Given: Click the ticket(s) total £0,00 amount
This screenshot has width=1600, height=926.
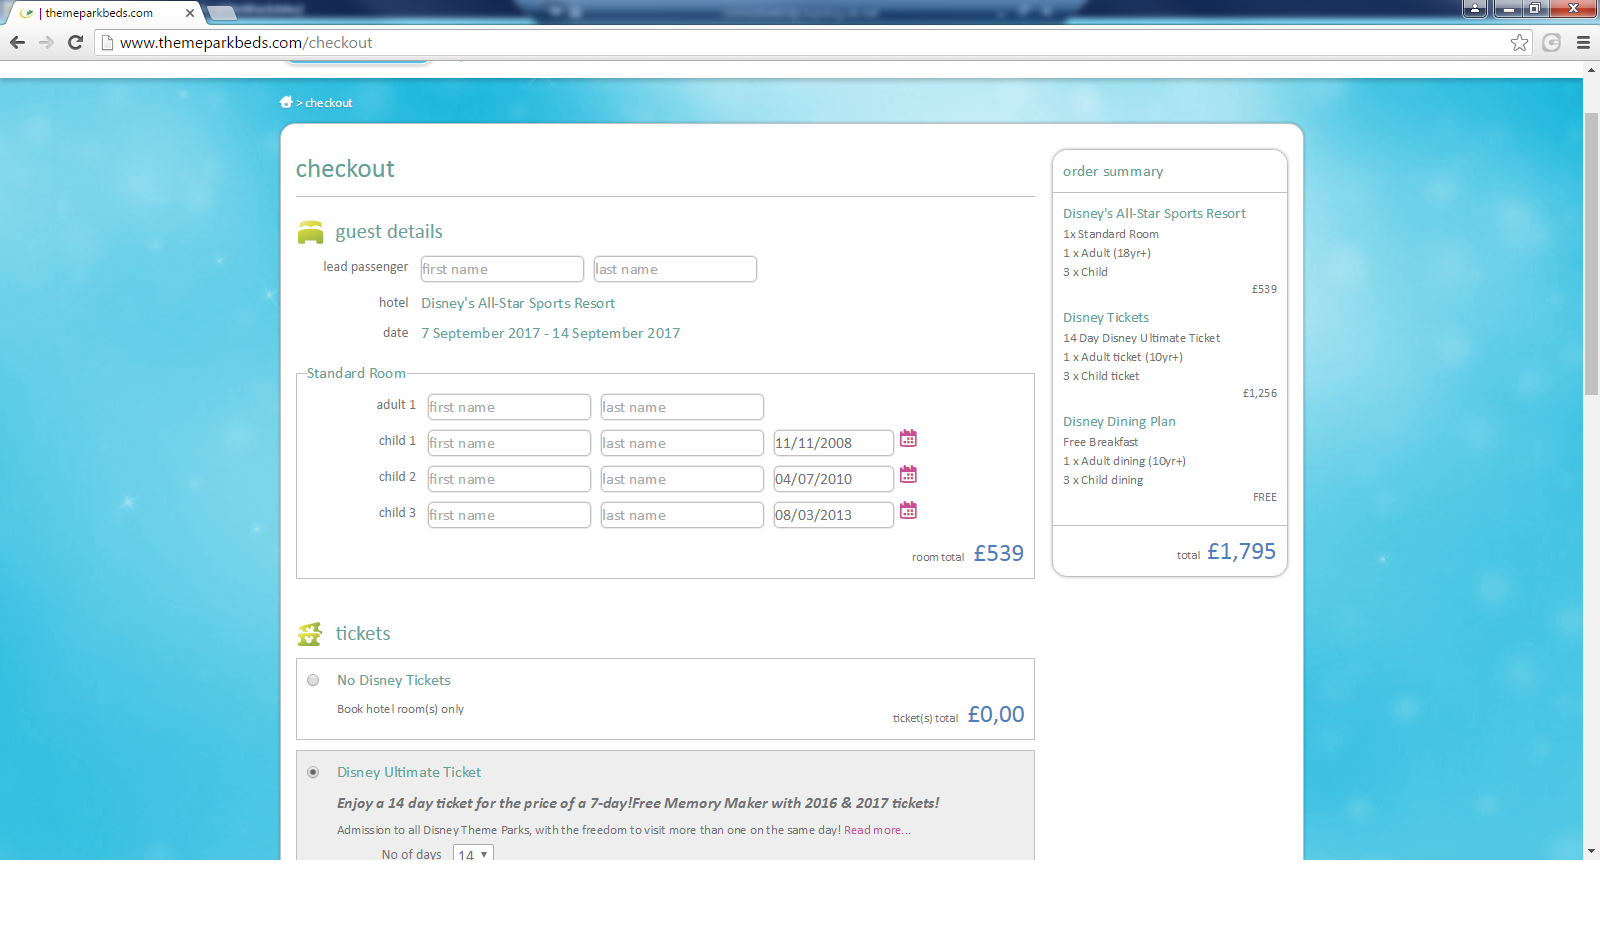Looking at the screenshot, I should pos(995,714).
